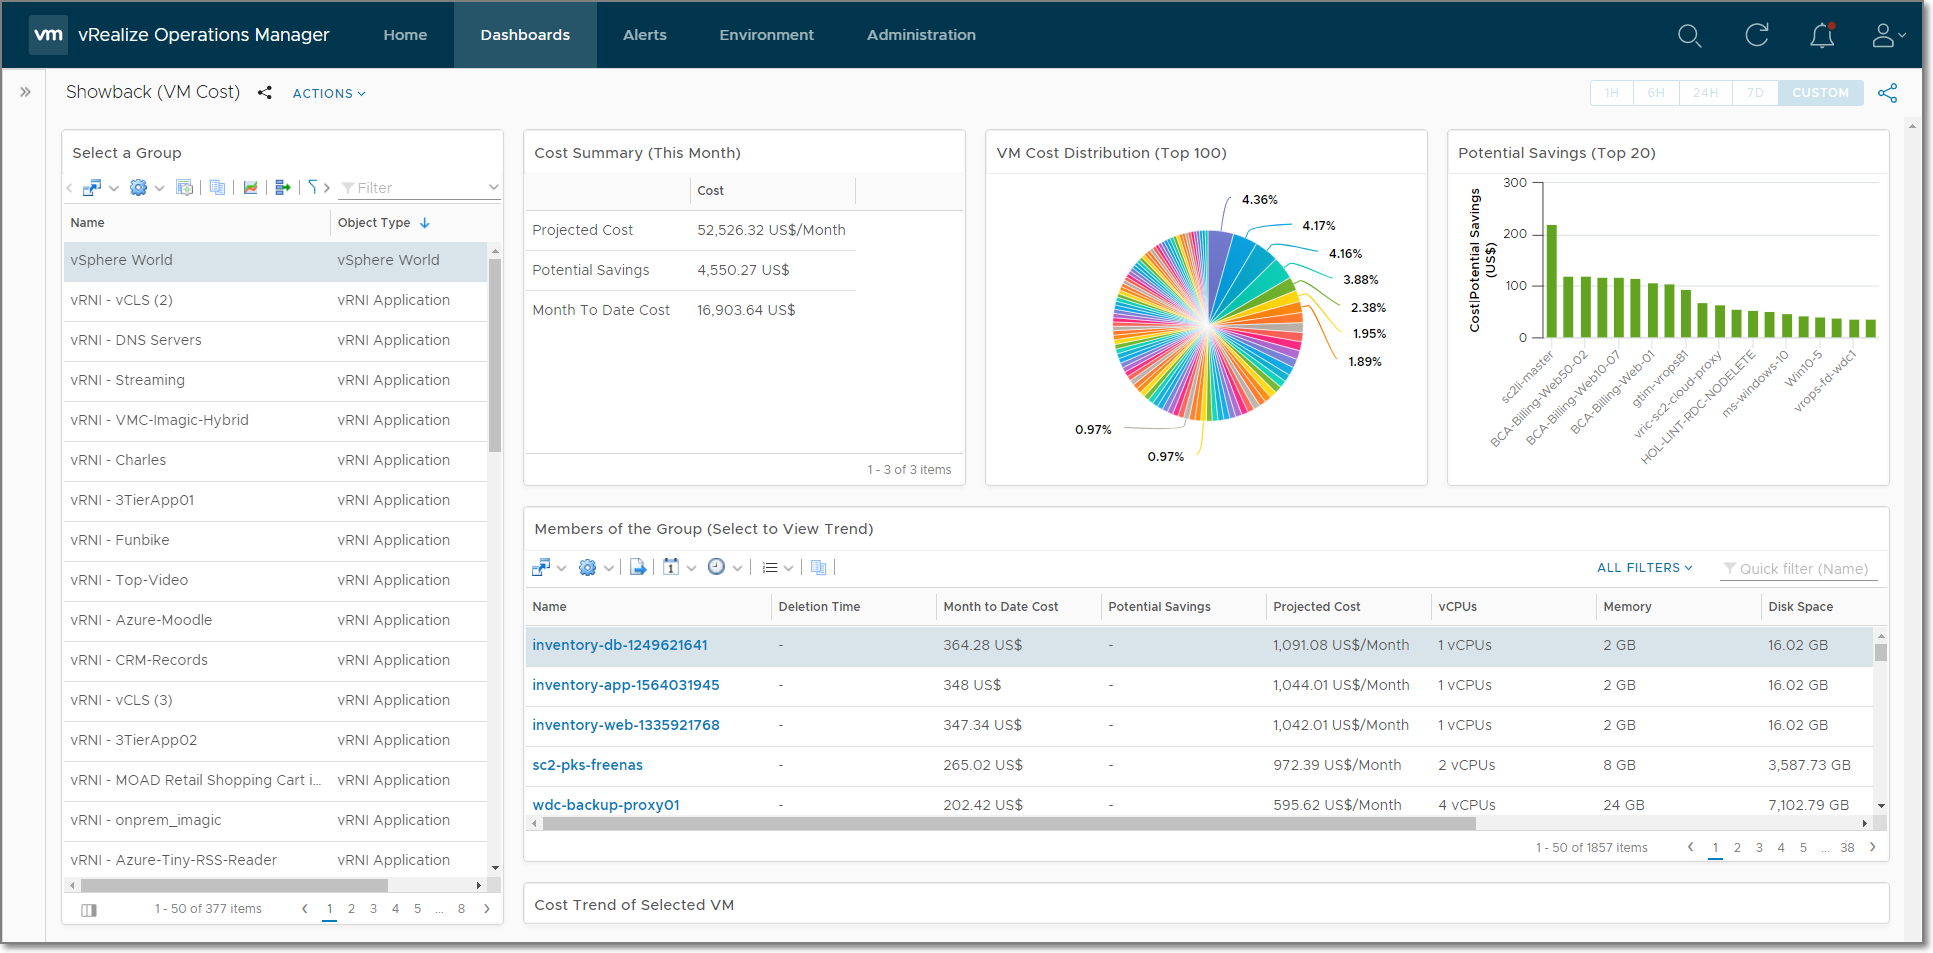Image resolution: width=1933 pixels, height=953 pixels.
Task: Open the Environment tab
Action: click(x=767, y=35)
